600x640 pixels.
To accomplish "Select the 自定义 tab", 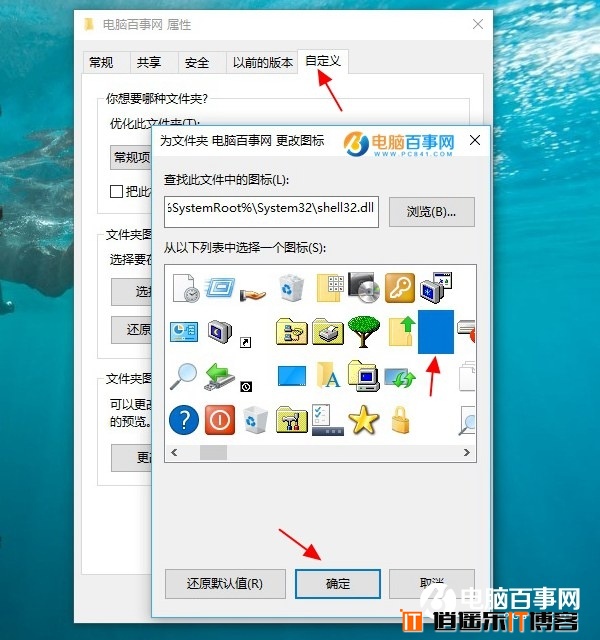I will point(322,61).
